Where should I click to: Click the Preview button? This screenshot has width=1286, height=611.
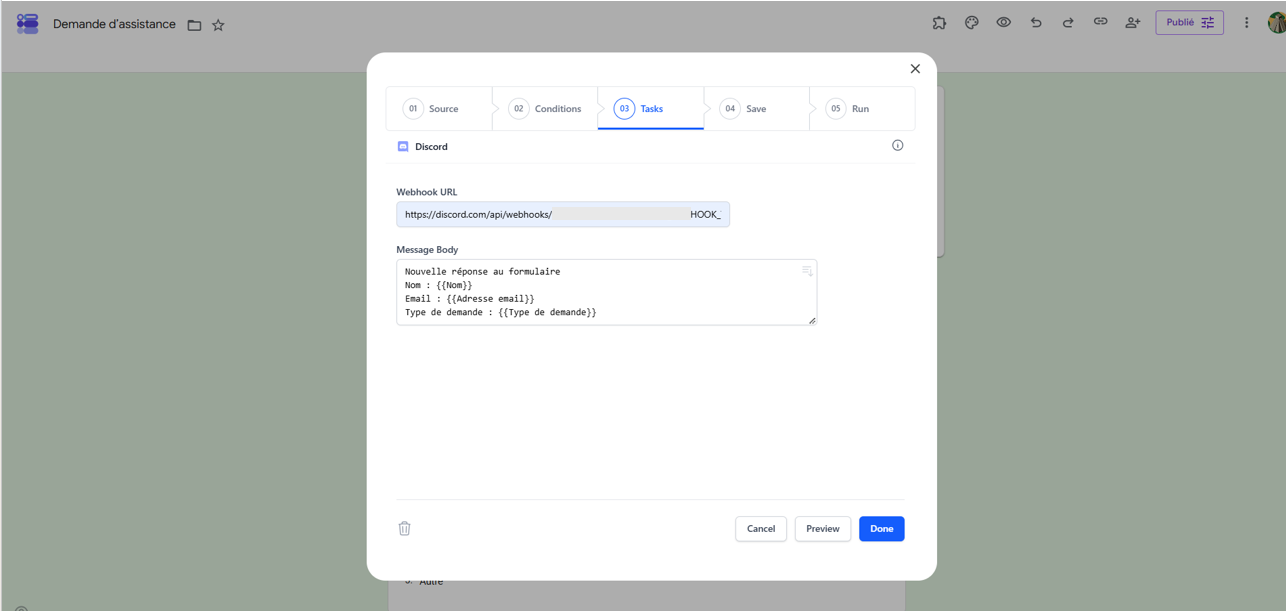823,528
